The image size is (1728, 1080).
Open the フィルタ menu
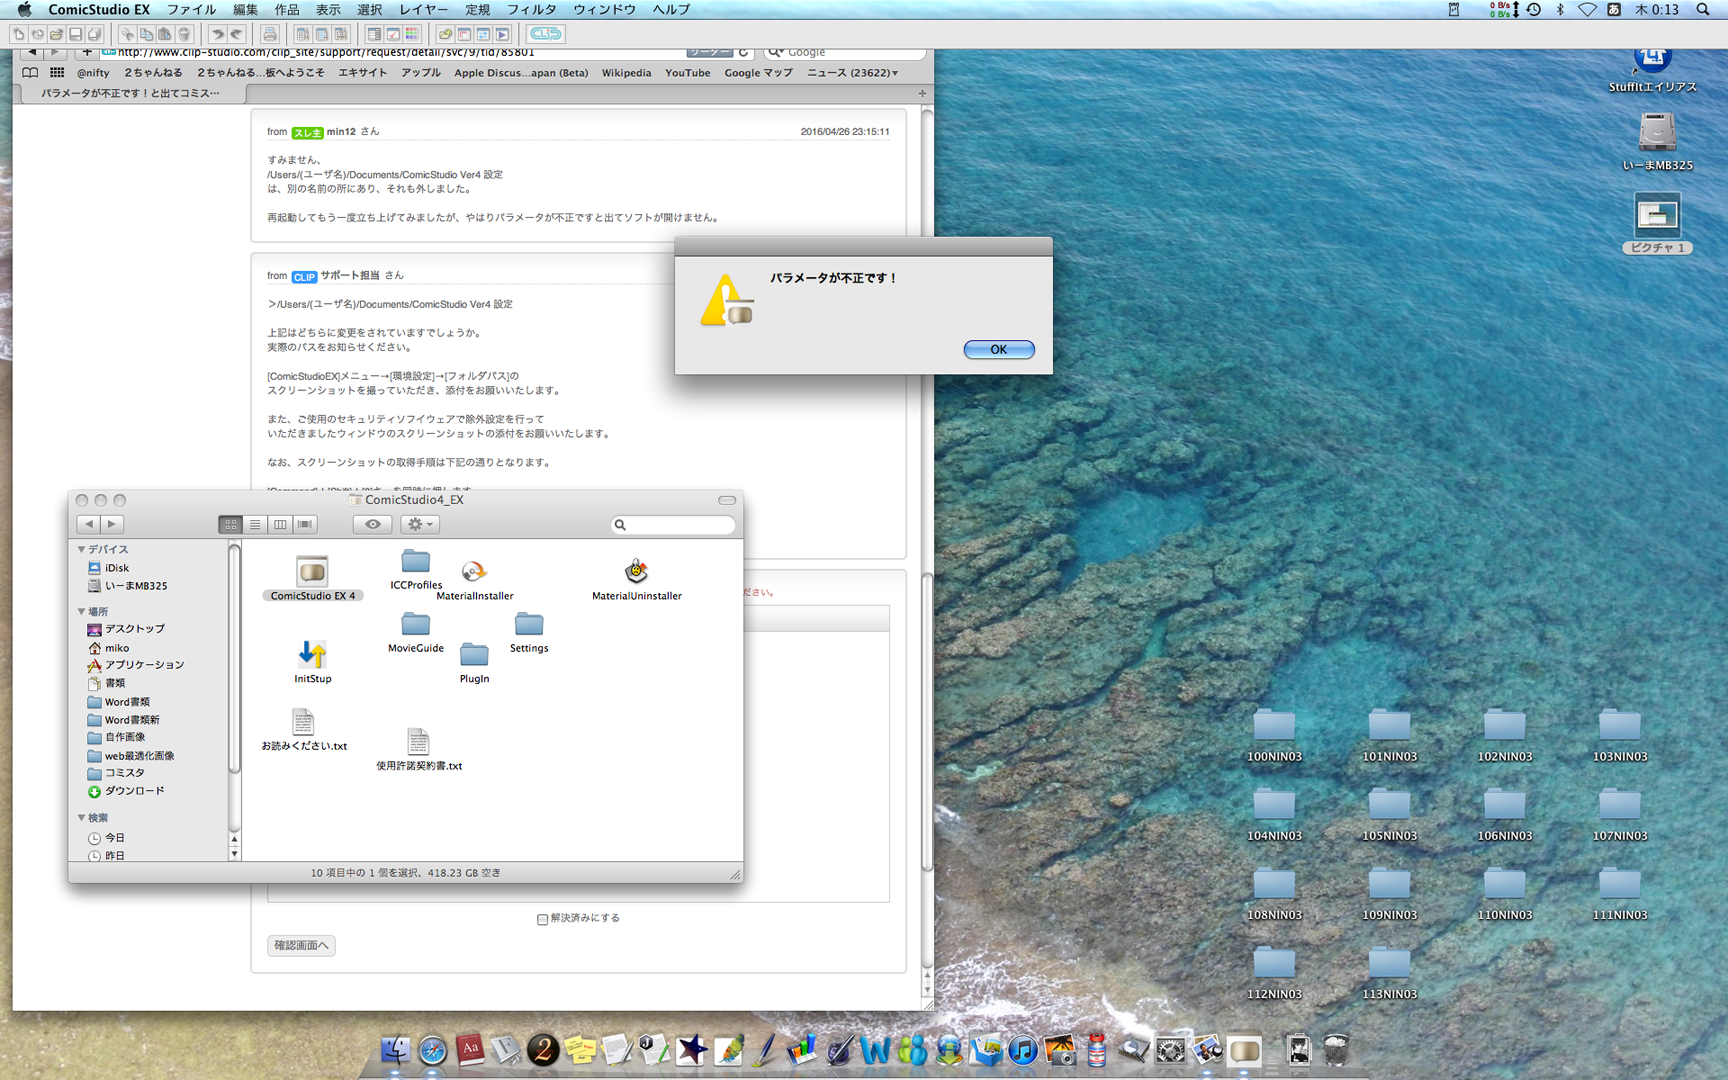[x=531, y=10]
